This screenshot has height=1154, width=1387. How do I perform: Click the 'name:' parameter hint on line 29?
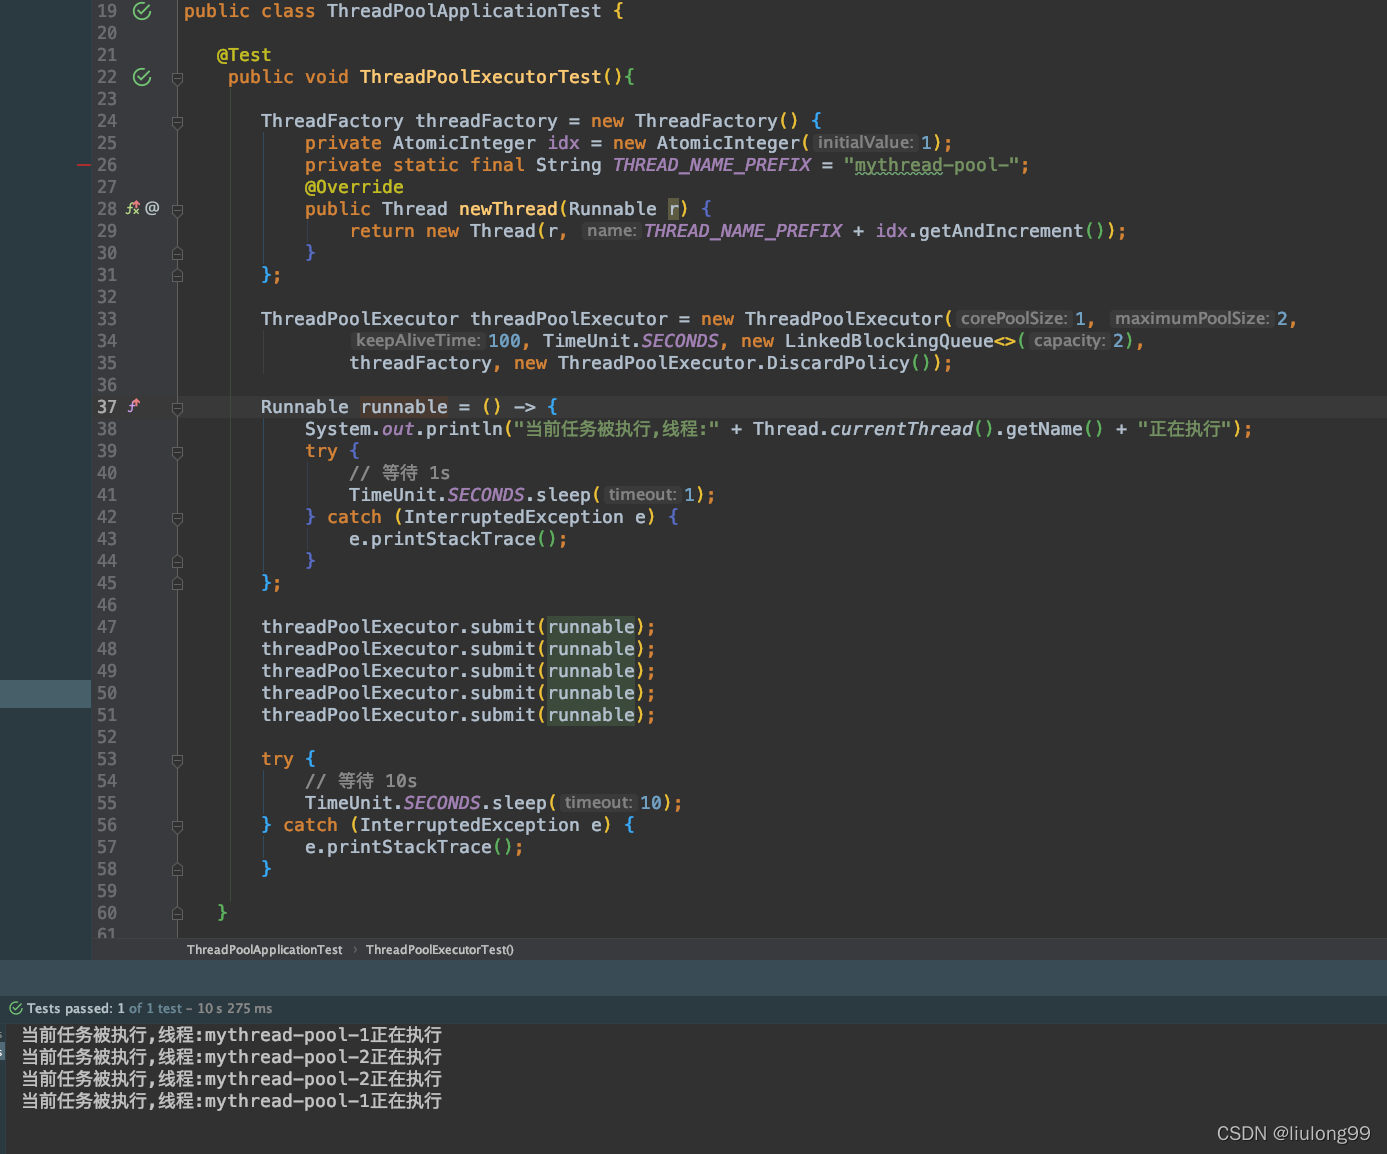coord(611,231)
